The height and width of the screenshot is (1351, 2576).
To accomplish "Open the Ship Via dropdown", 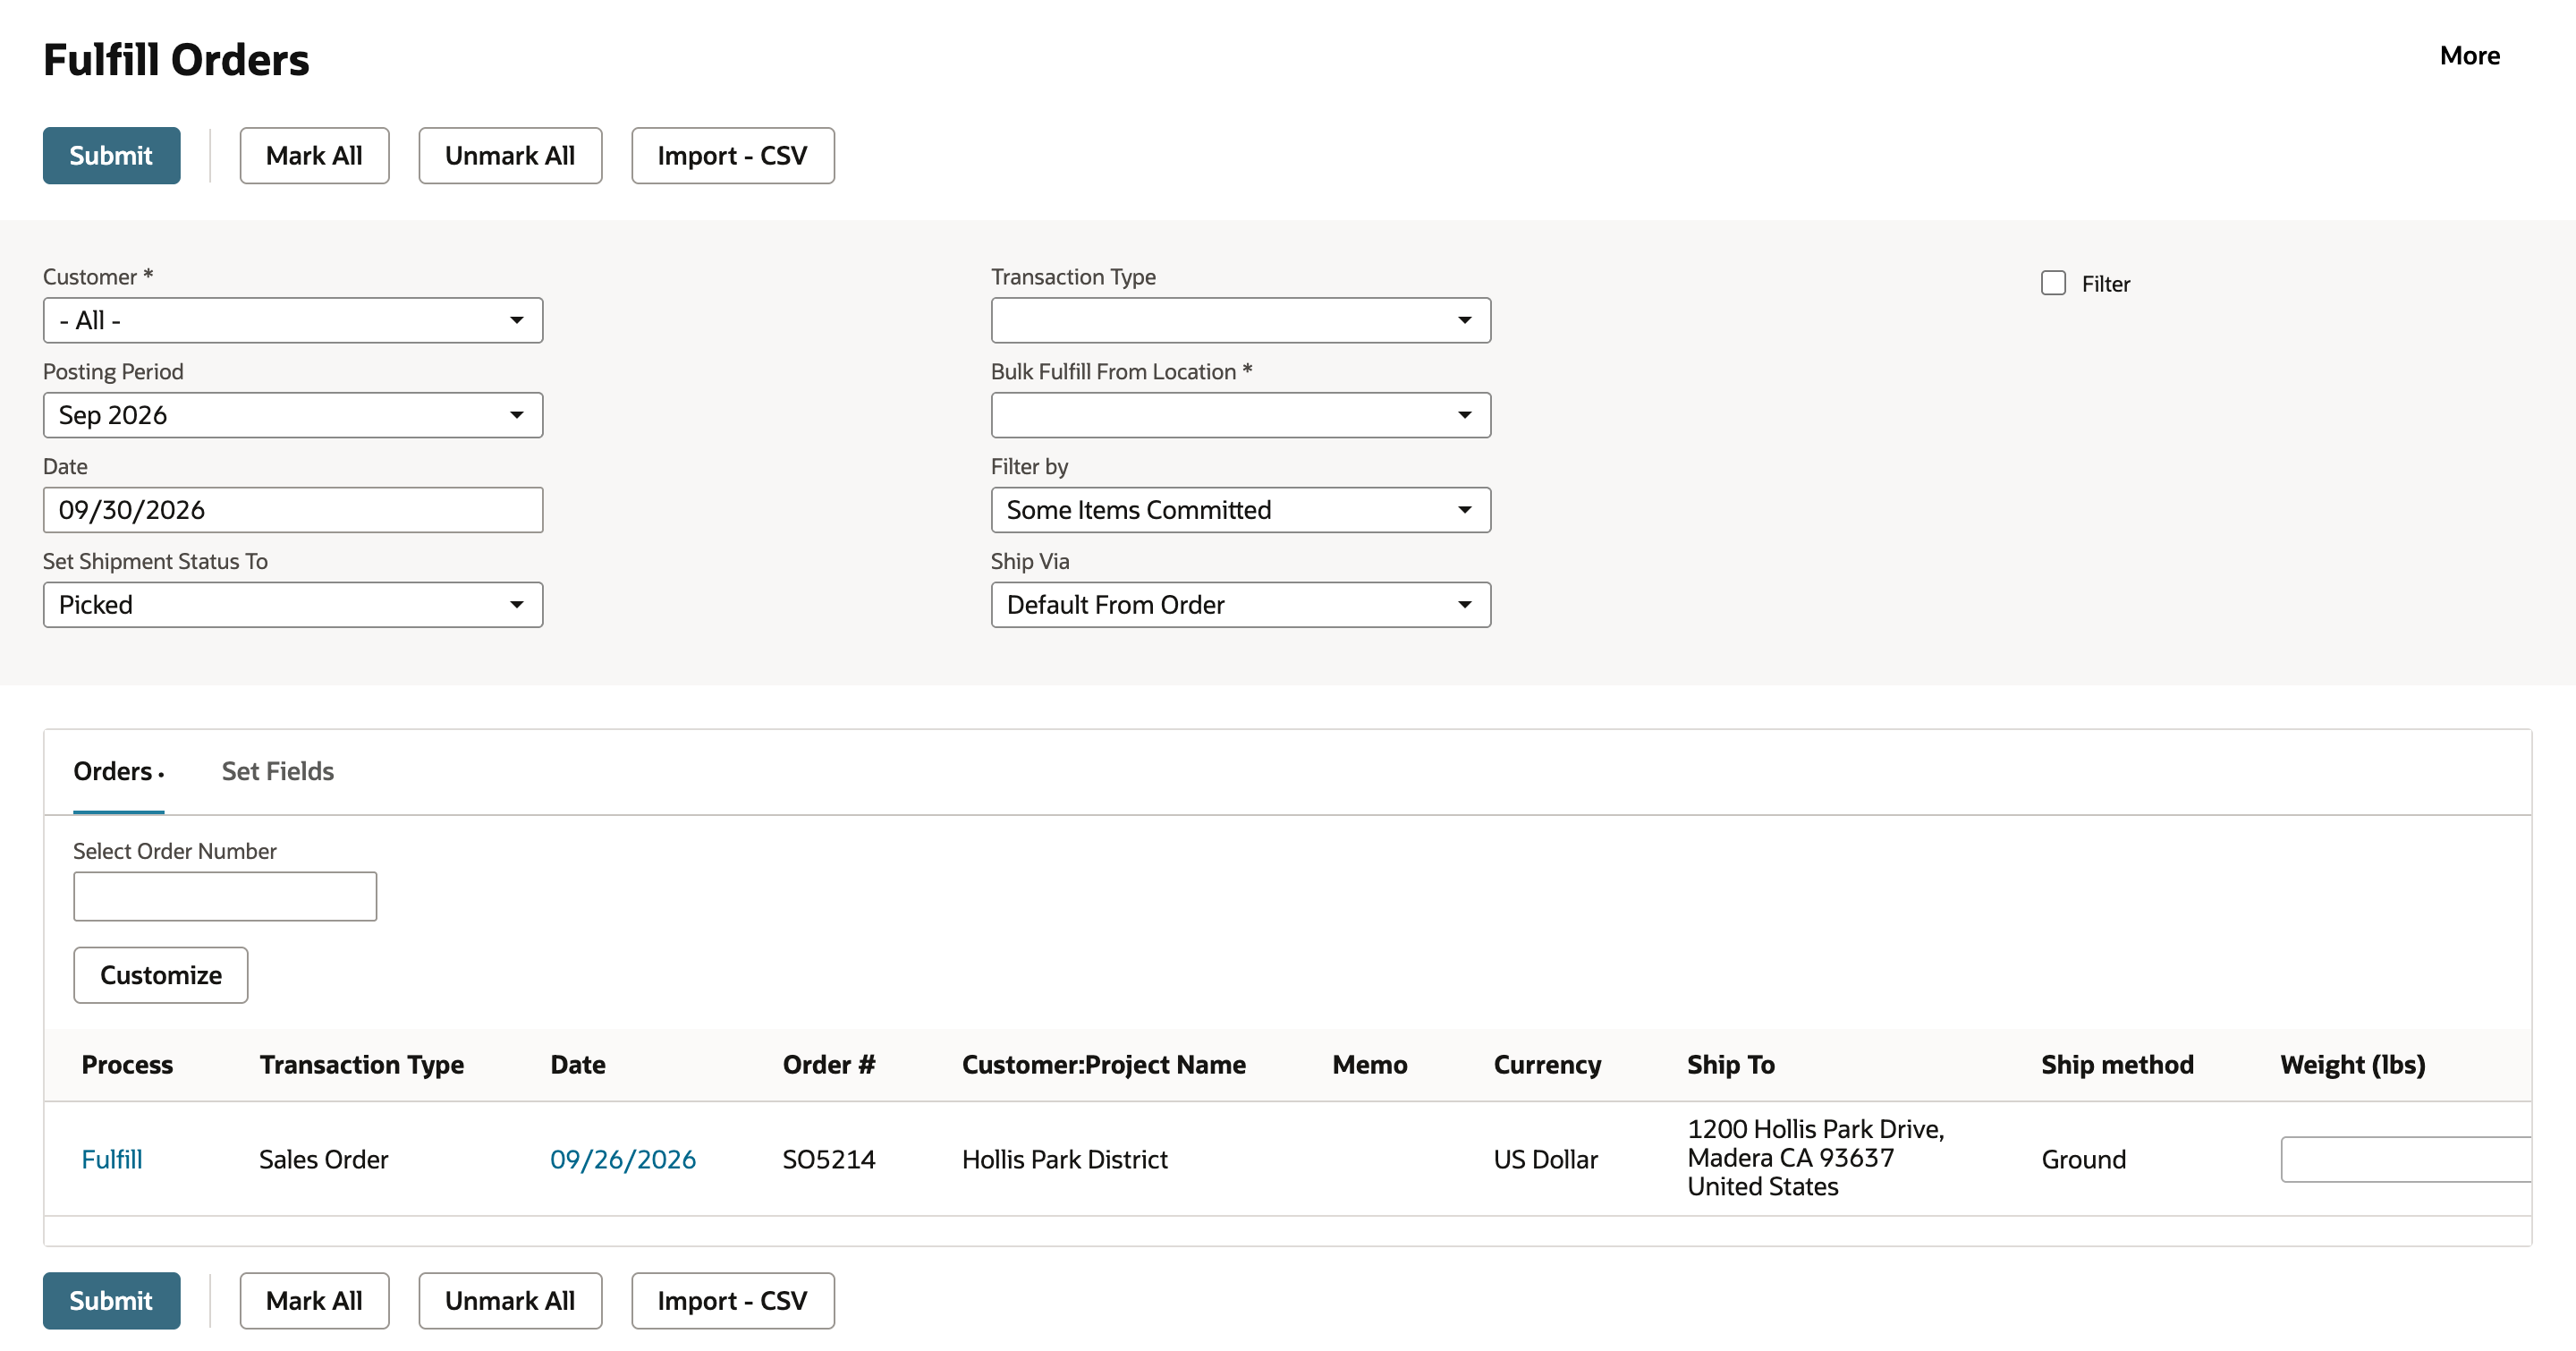I will pyautogui.click(x=1240, y=605).
